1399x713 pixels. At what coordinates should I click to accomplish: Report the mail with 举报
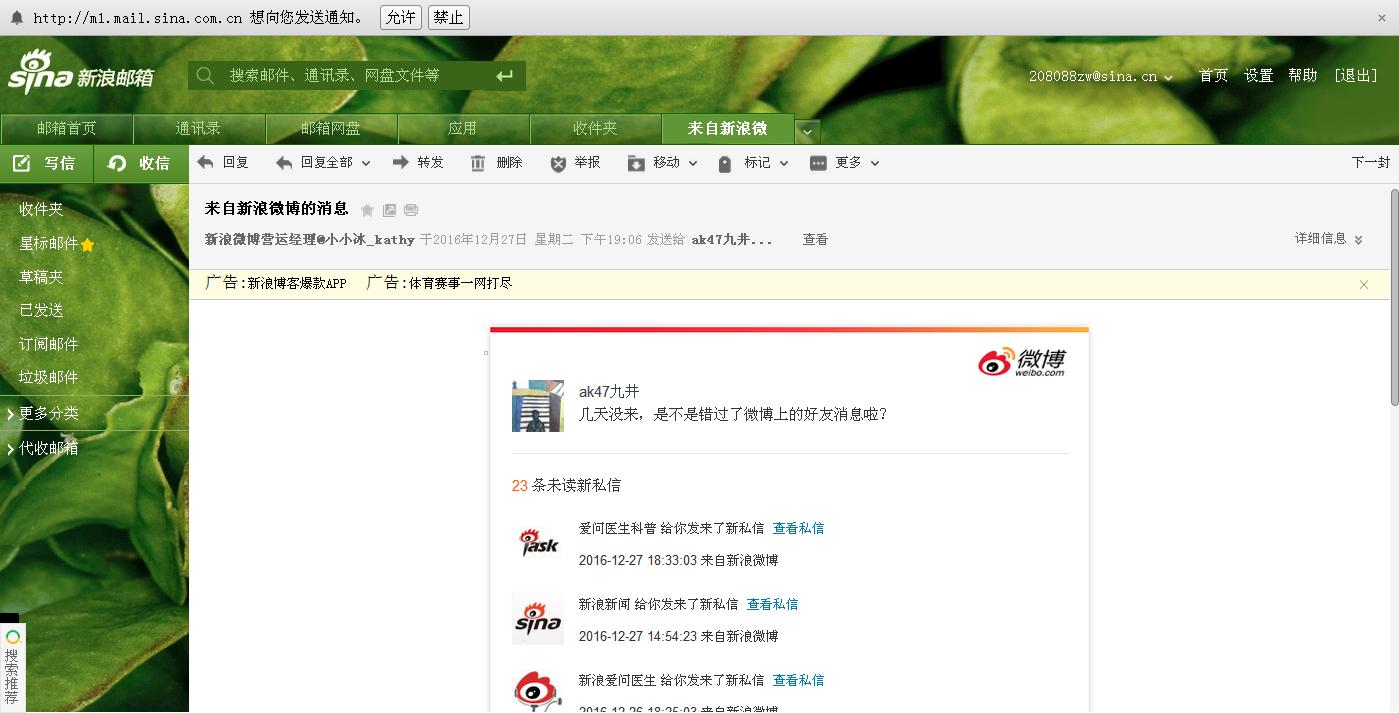[575, 163]
